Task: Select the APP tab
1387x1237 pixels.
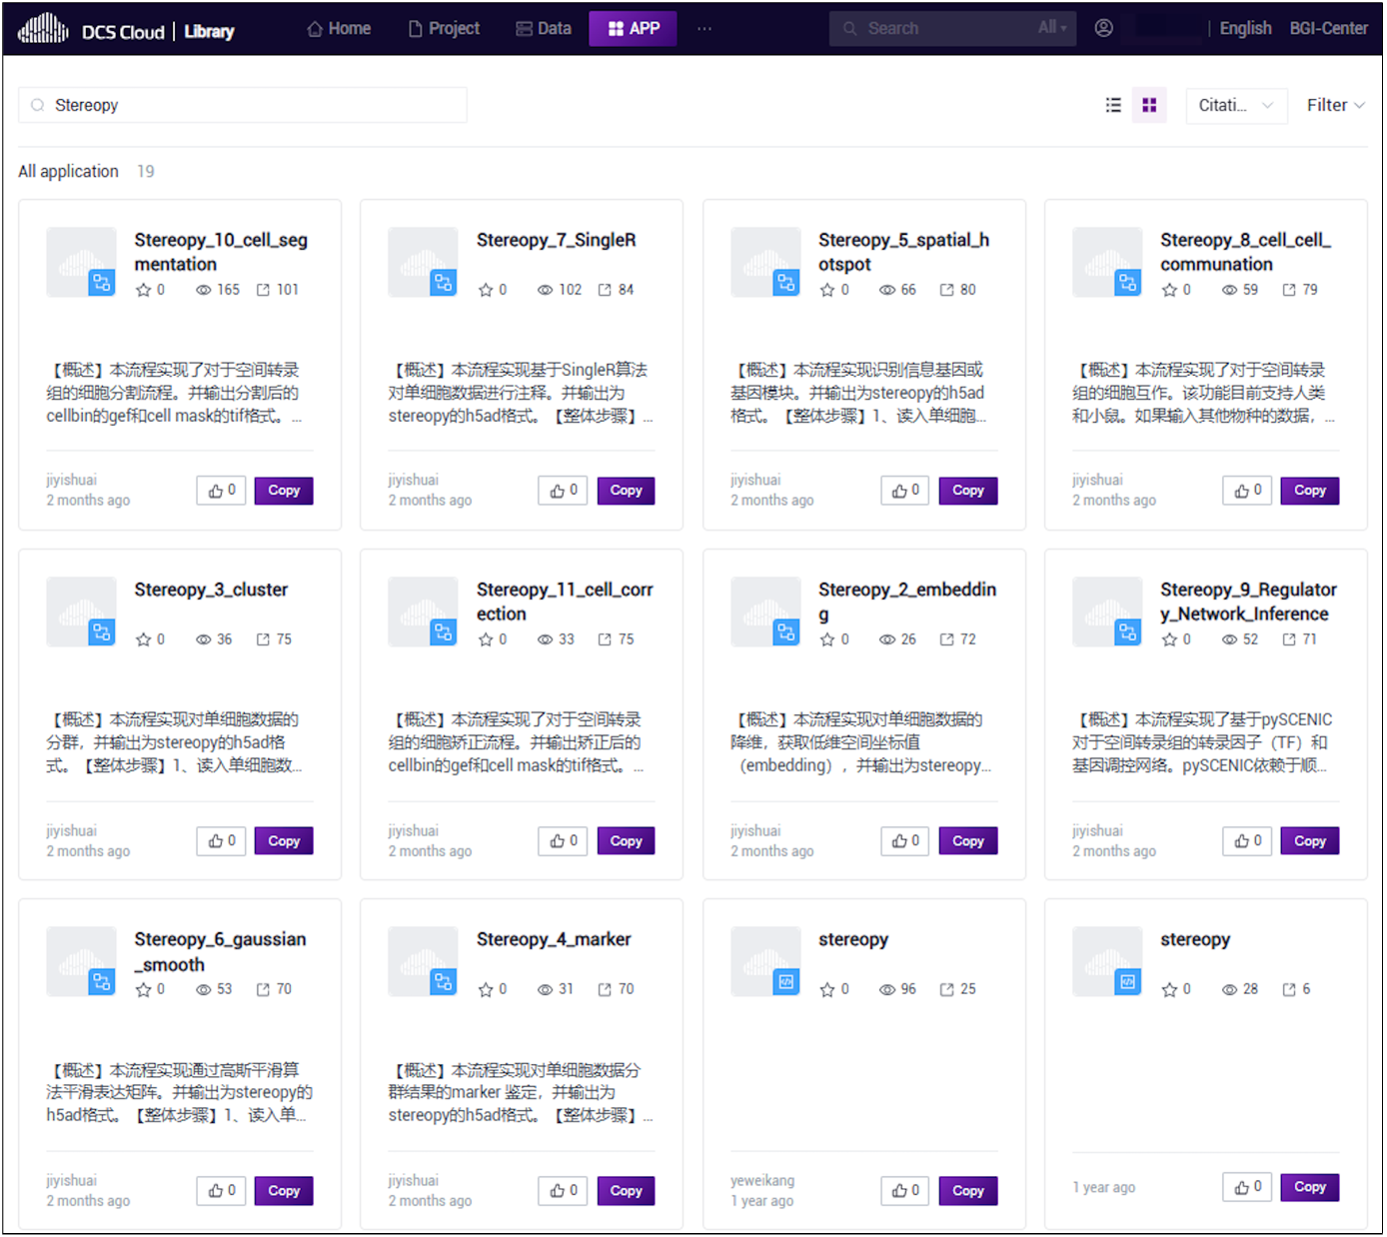Action: 633,29
